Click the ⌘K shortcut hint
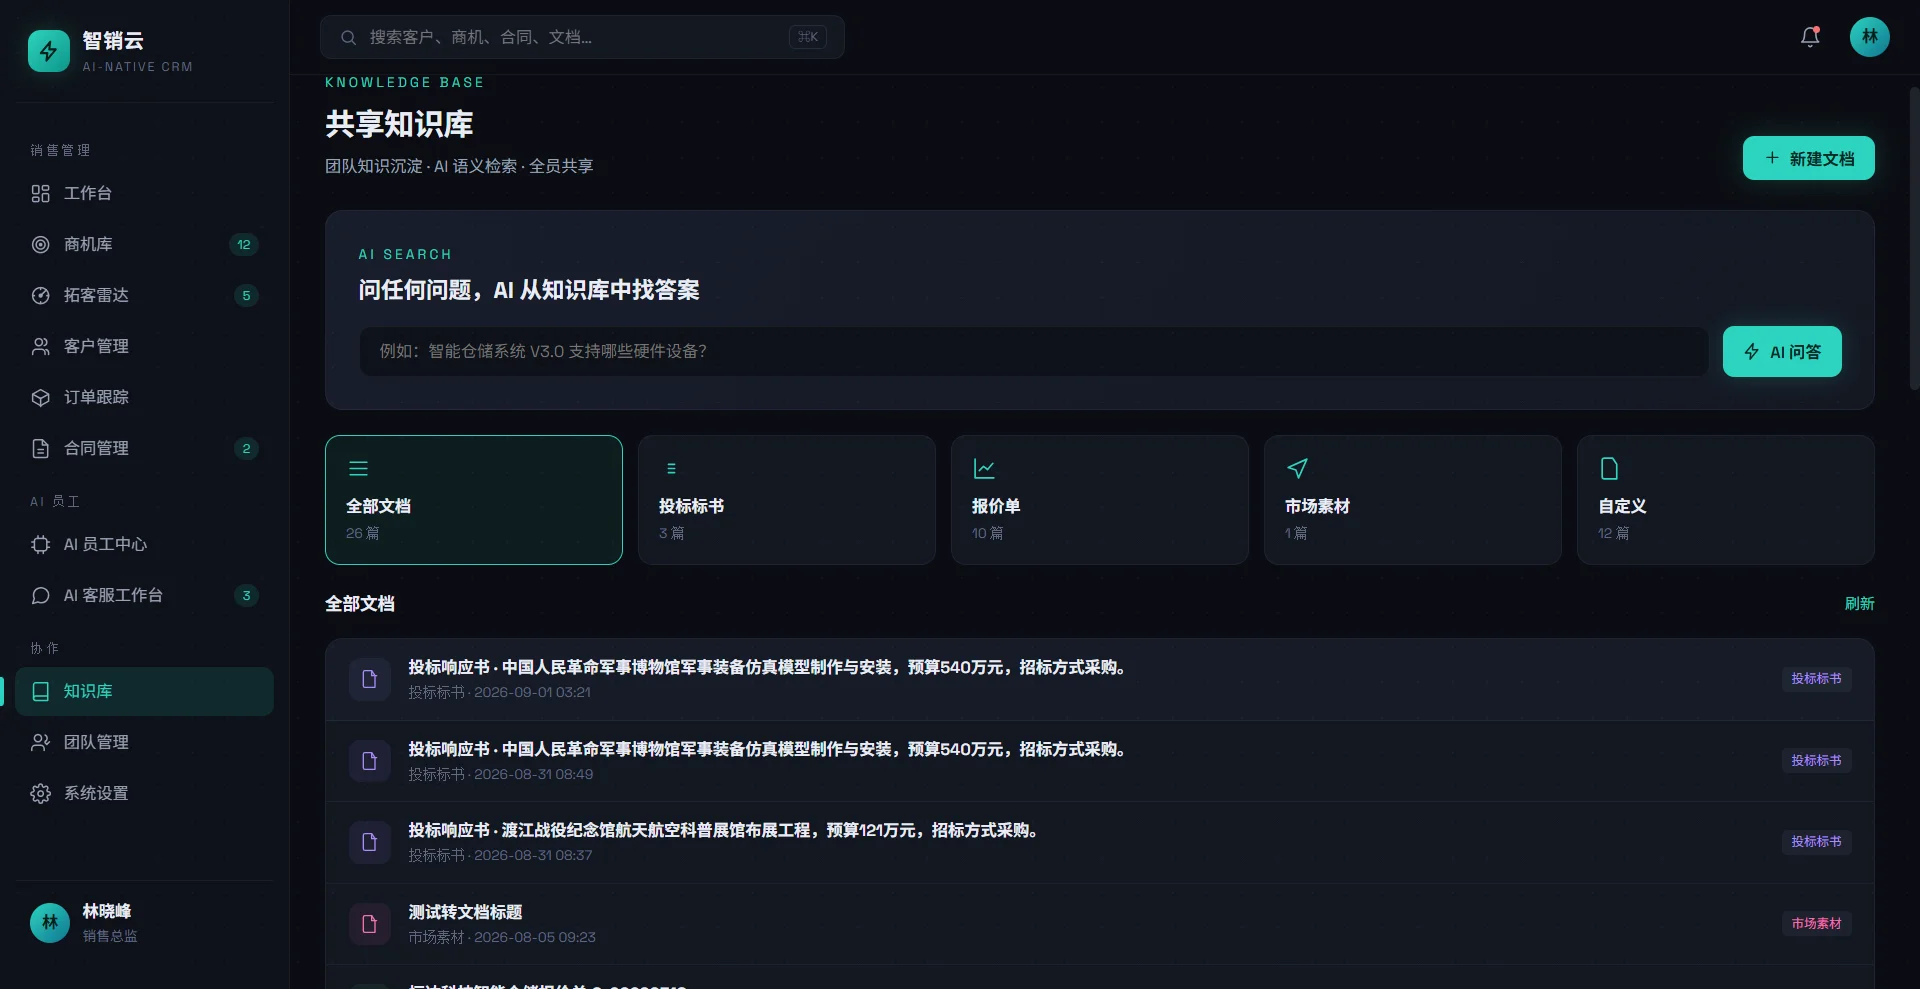The width and height of the screenshot is (1920, 989). click(807, 37)
